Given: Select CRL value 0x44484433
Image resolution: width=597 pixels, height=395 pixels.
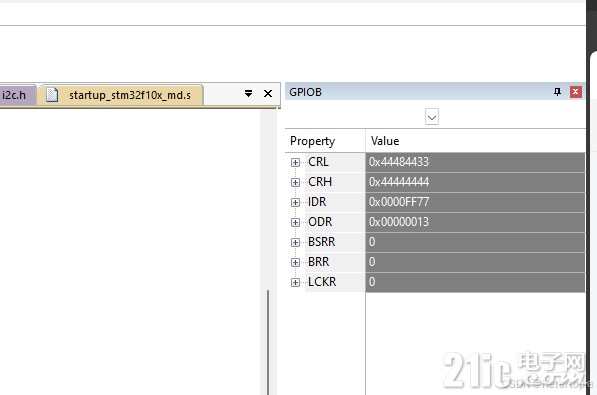Looking at the screenshot, I should [475, 162].
